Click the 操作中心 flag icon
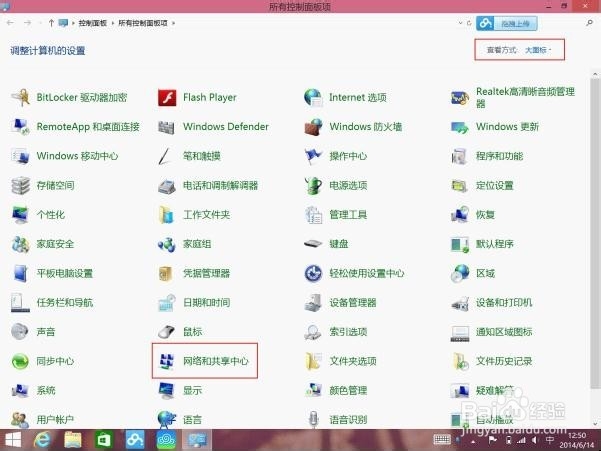This screenshot has width=601, height=451. pos(313,156)
